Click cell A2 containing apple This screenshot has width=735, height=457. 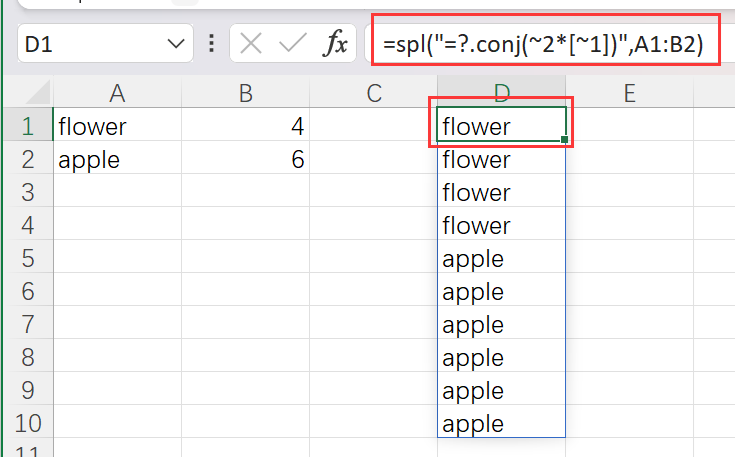(x=117, y=160)
